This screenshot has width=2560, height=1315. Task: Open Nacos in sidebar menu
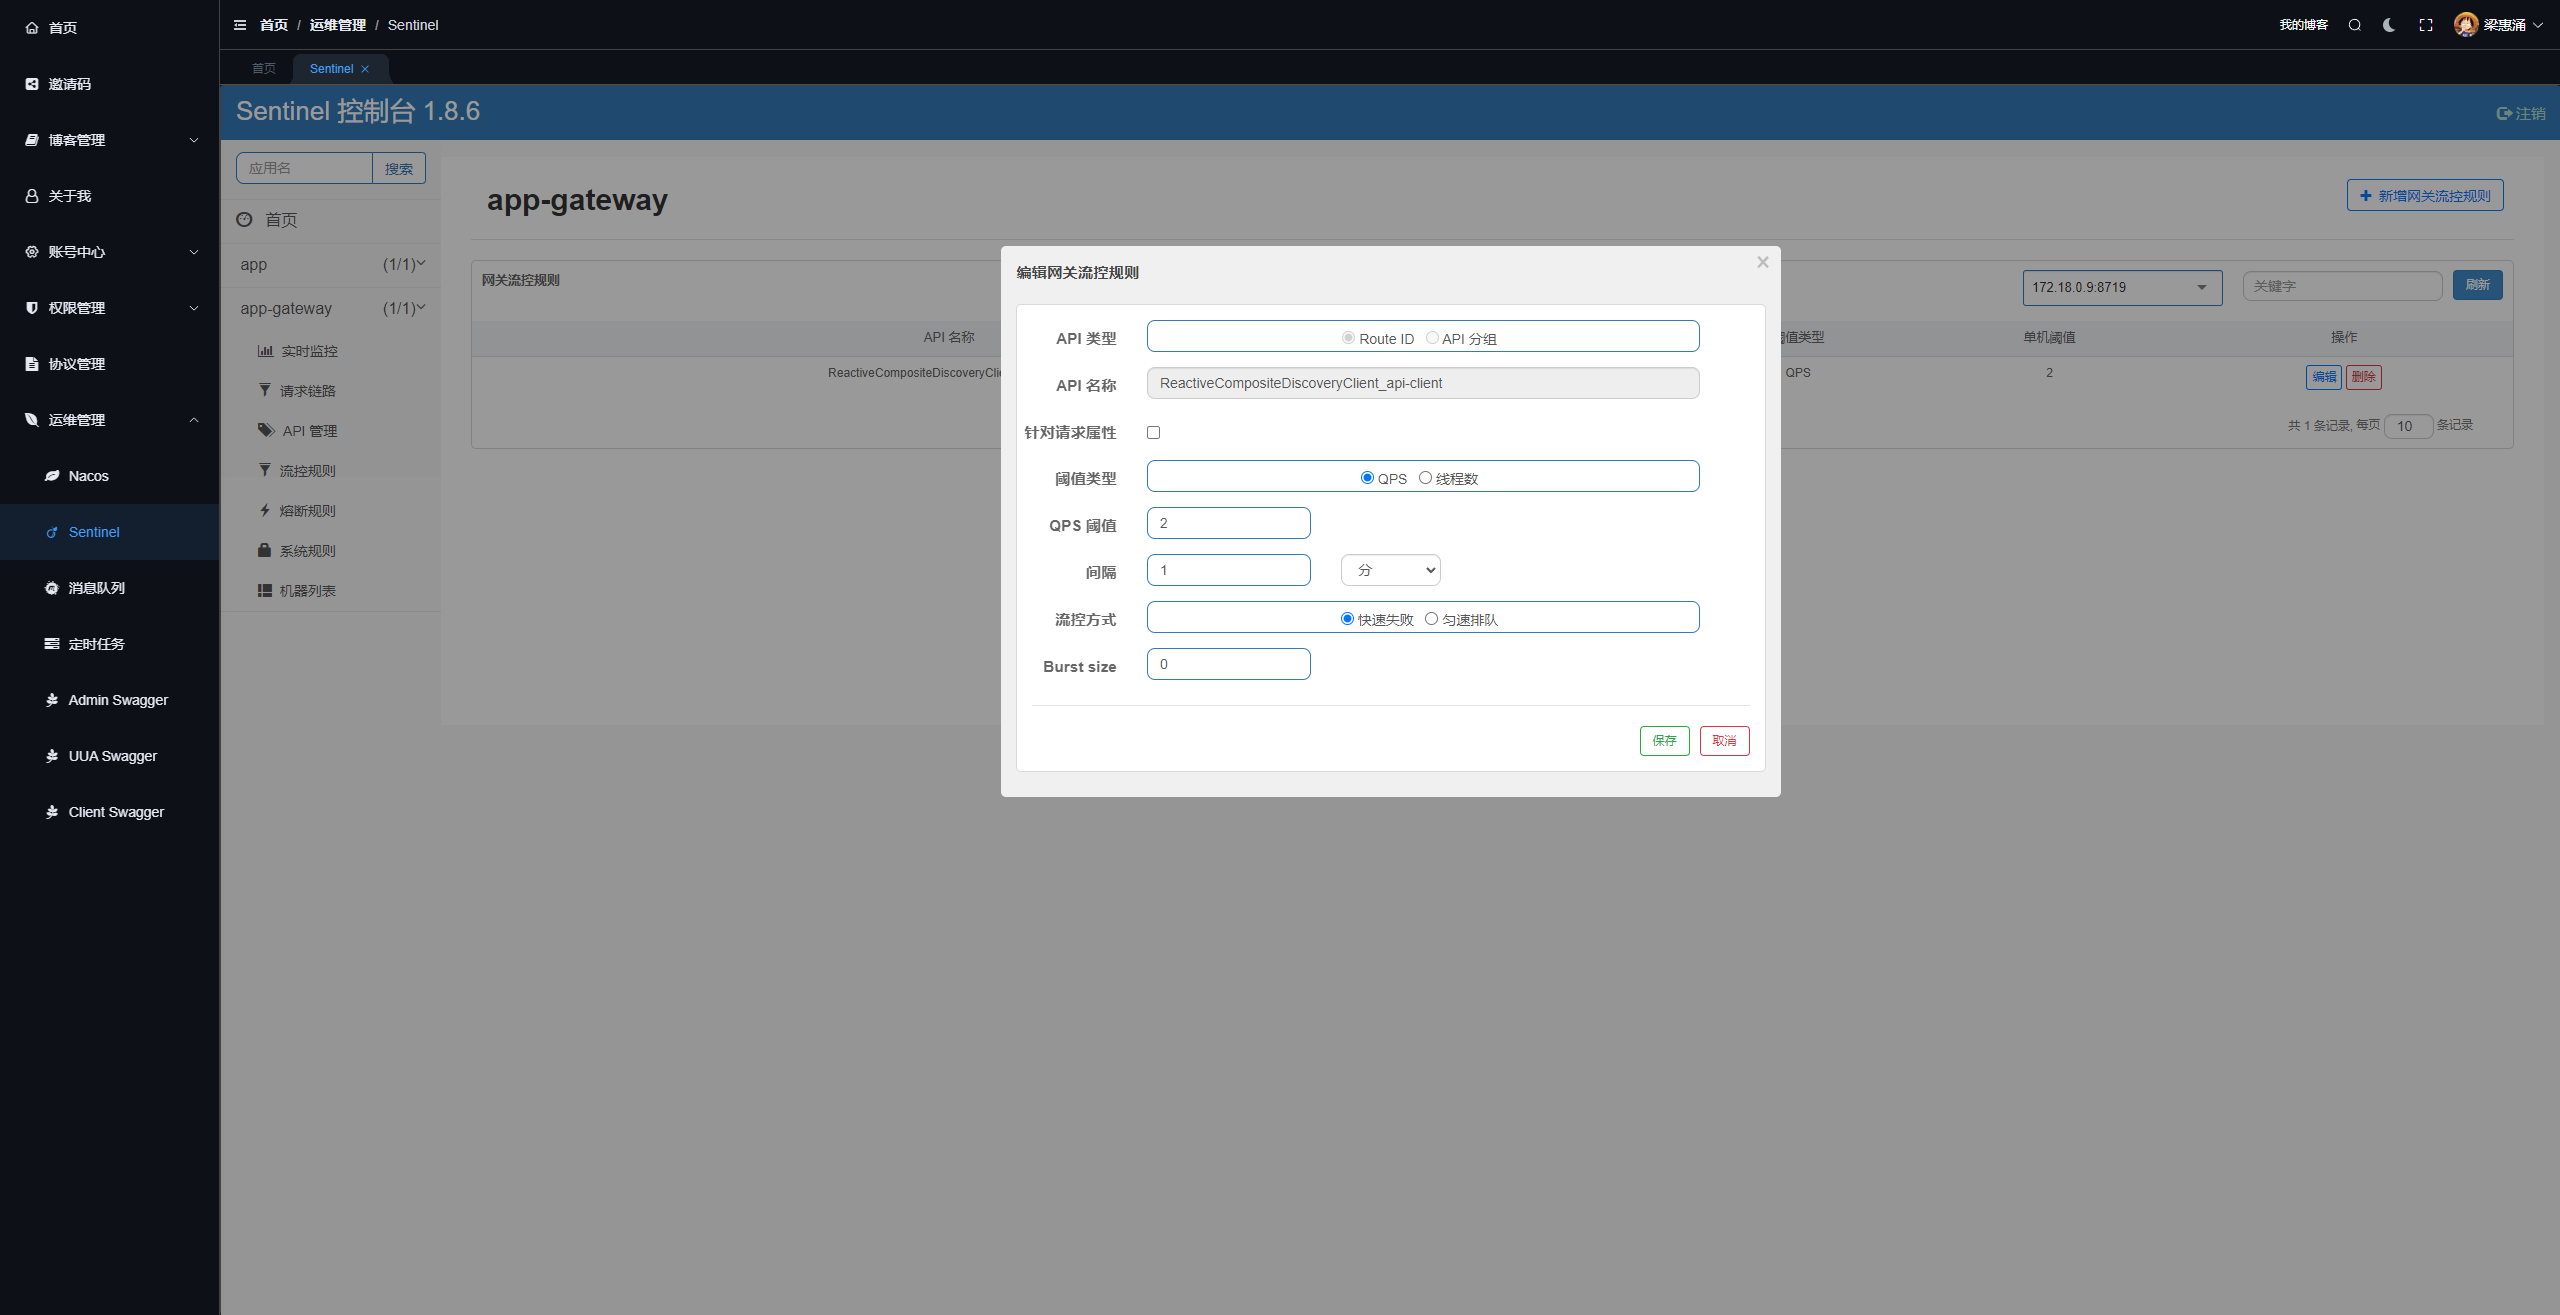click(88, 476)
